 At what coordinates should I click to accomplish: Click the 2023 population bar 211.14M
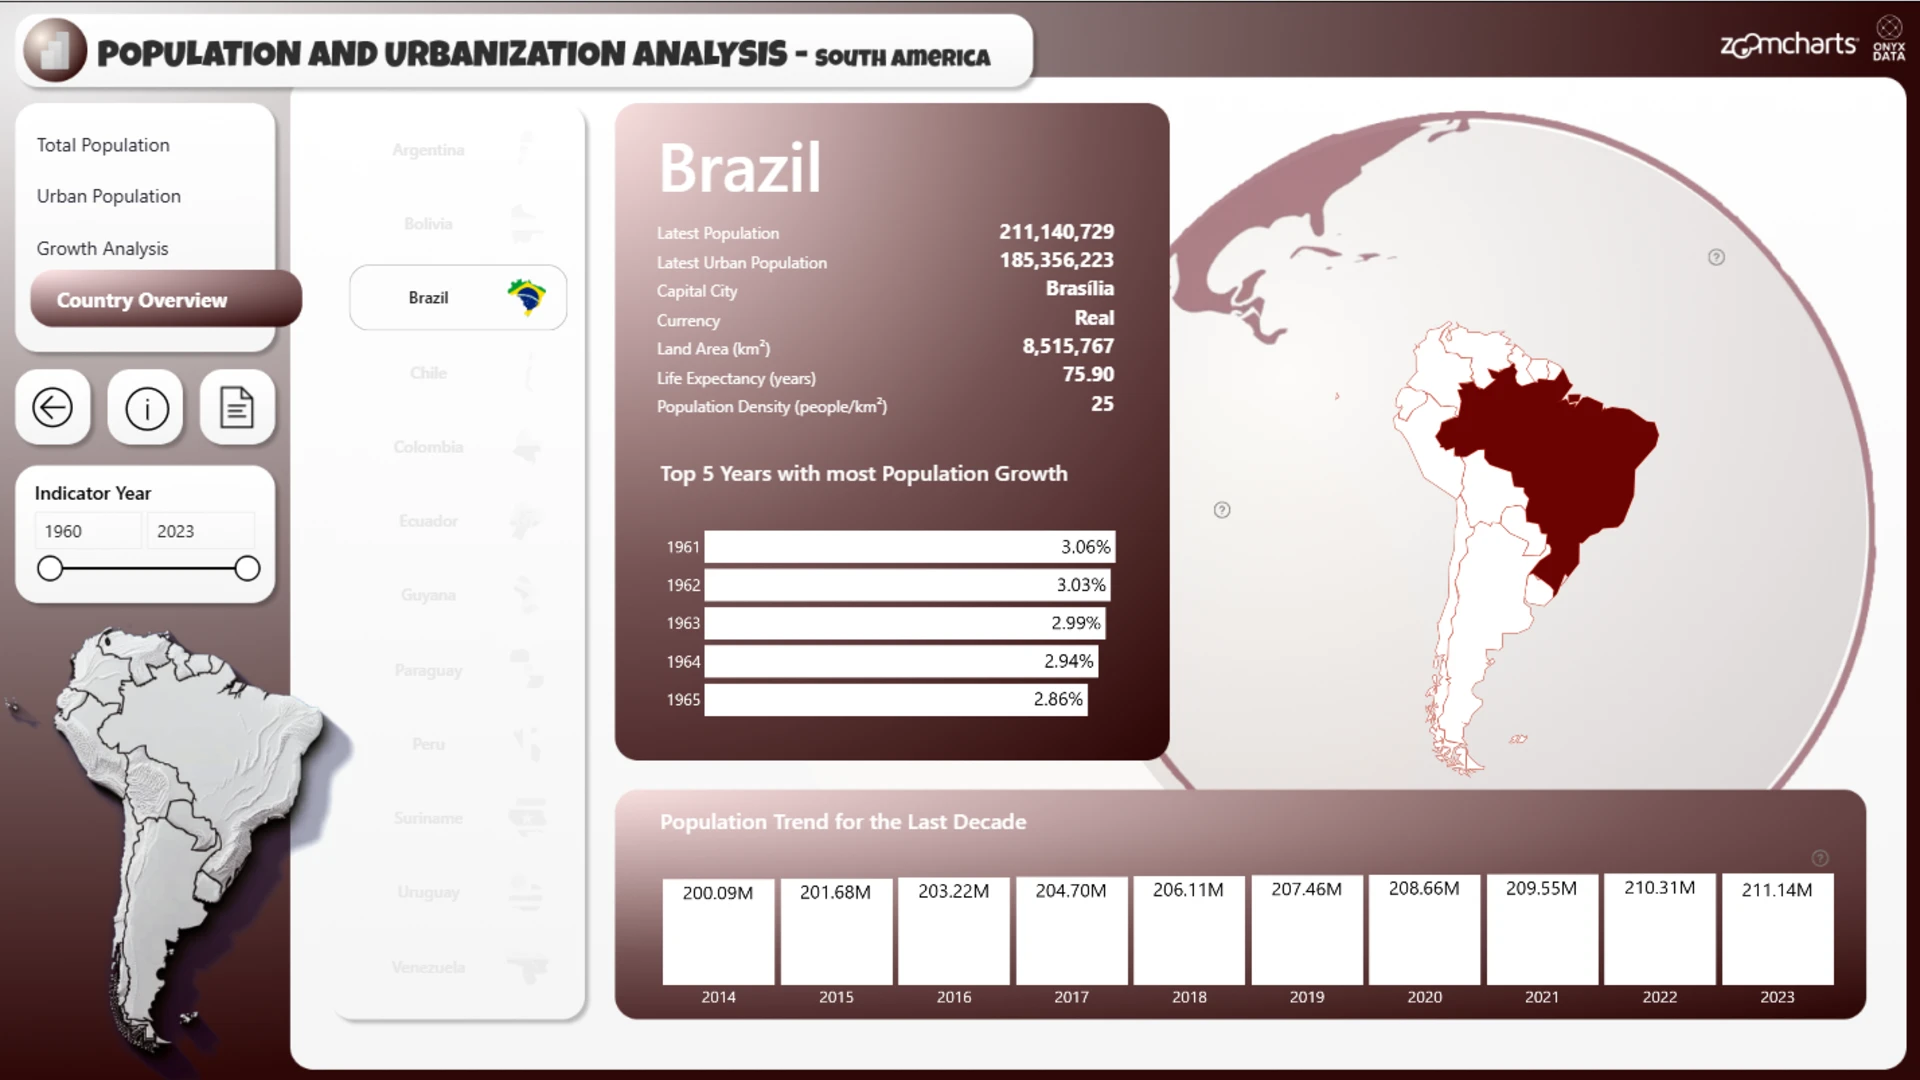1777,929
